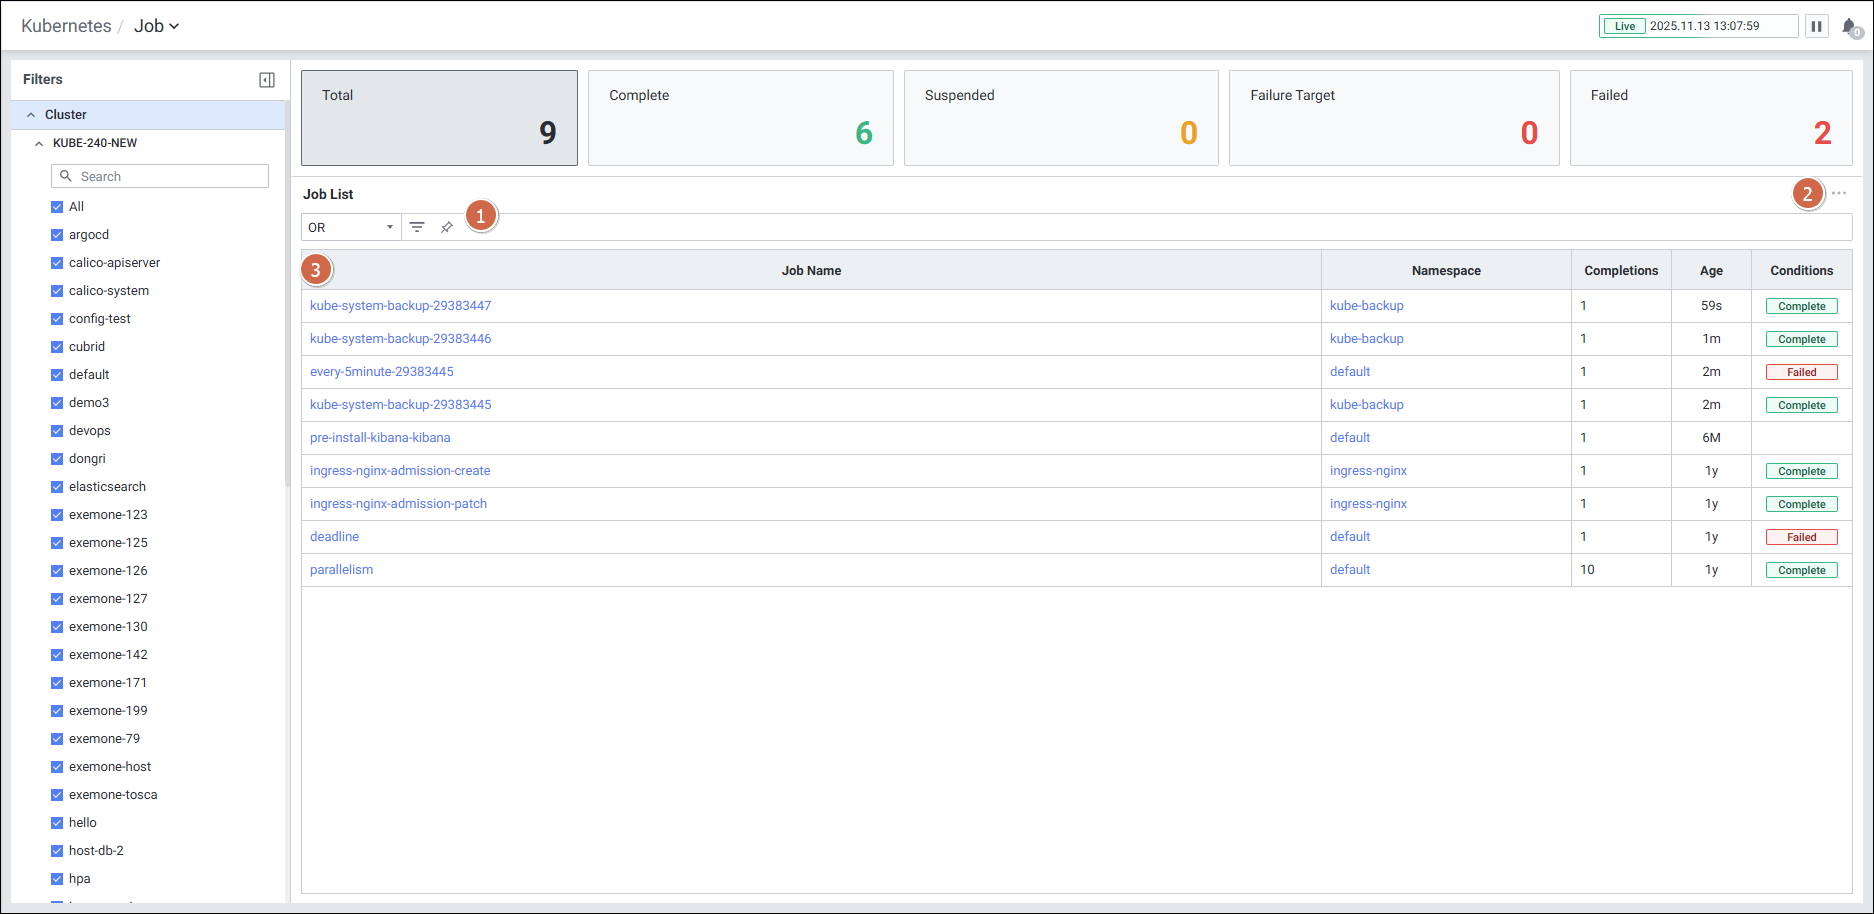Viewport: 1874px width, 914px height.
Task: Select the Failed summary card
Action: (x=1710, y=118)
